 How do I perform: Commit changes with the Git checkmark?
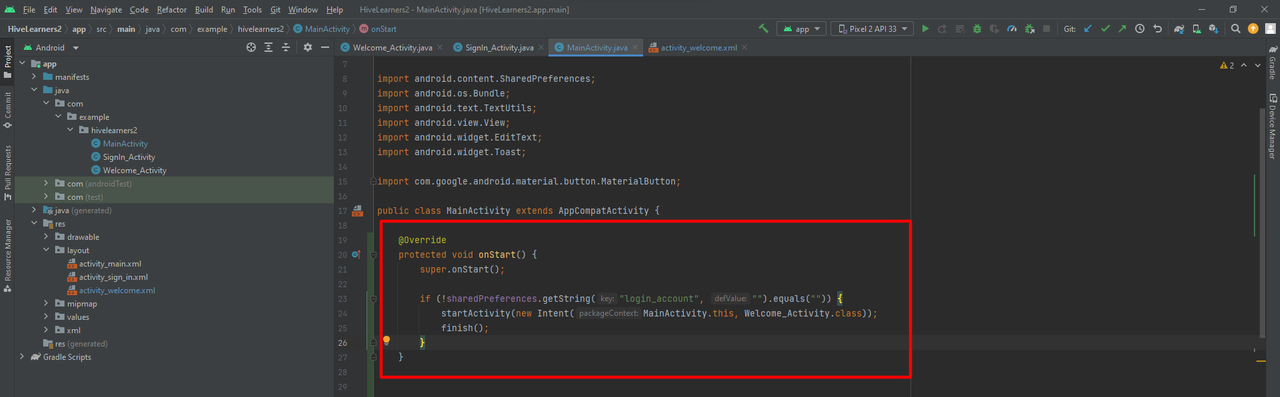click(1105, 29)
